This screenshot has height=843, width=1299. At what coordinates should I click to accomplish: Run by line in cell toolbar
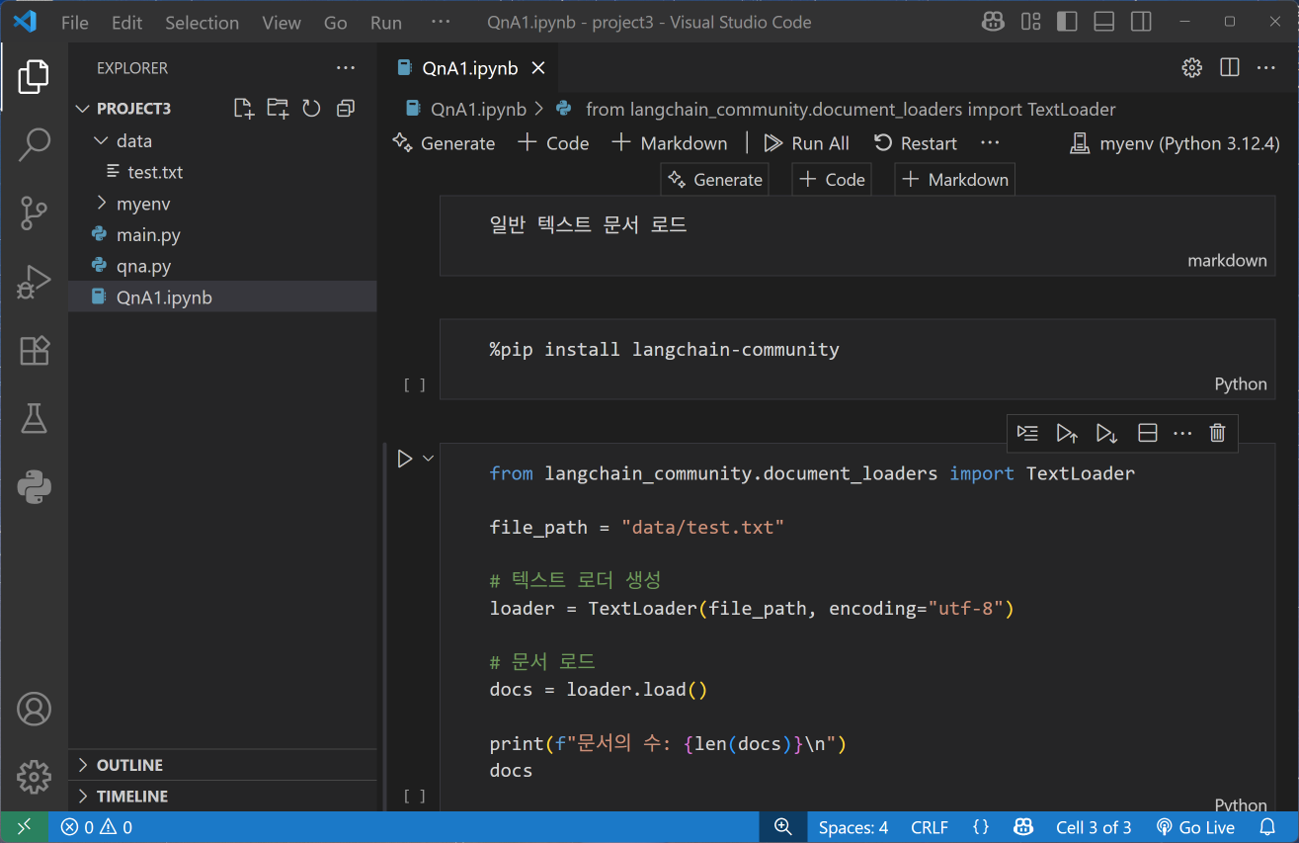coord(1027,433)
